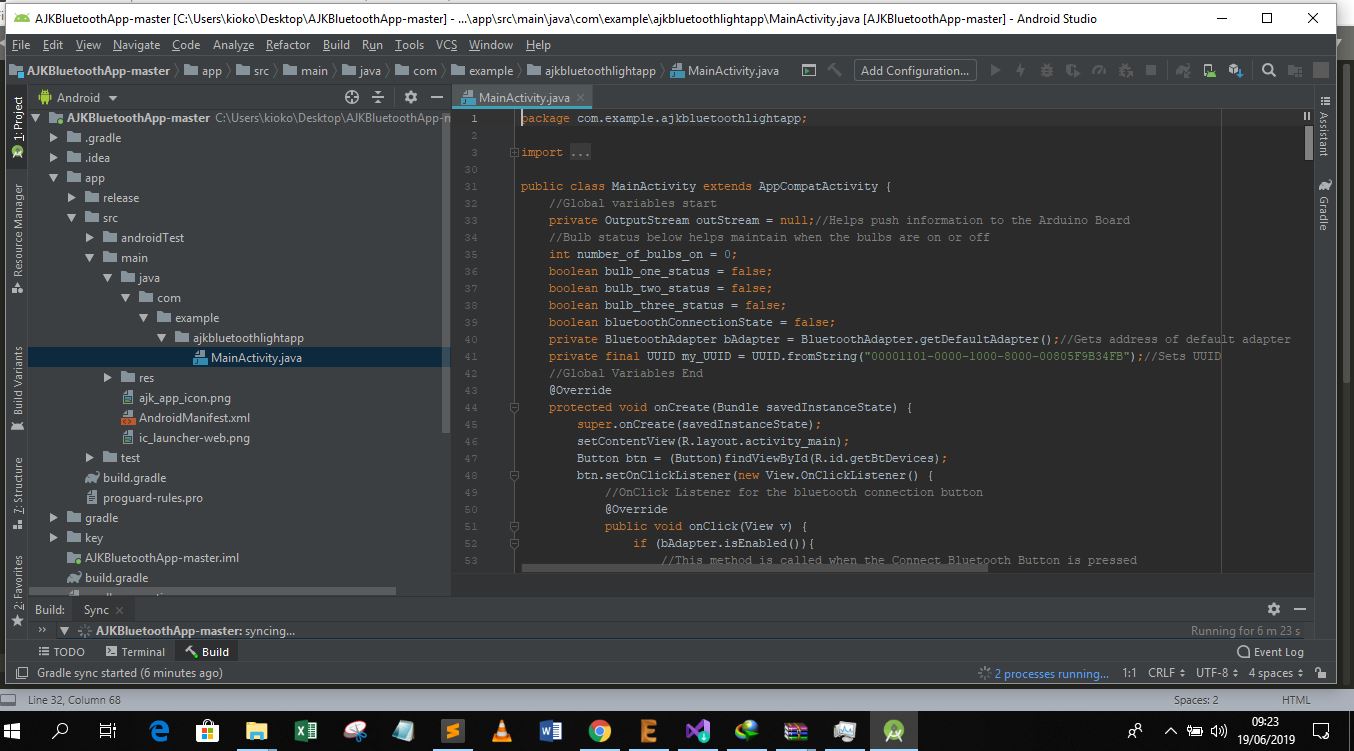
Task: Open the Refactor menu
Action: [x=287, y=45]
